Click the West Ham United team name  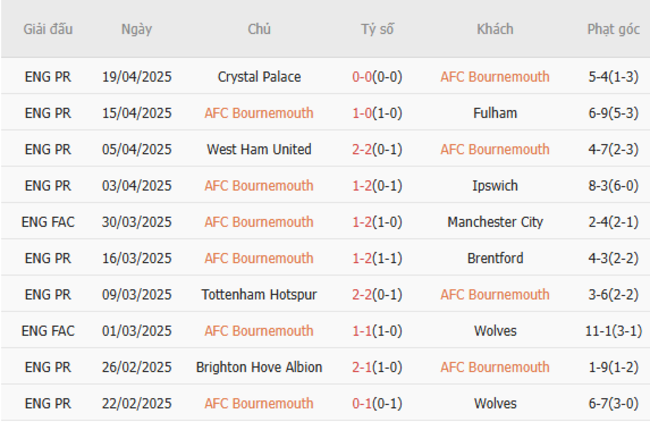coord(259,149)
